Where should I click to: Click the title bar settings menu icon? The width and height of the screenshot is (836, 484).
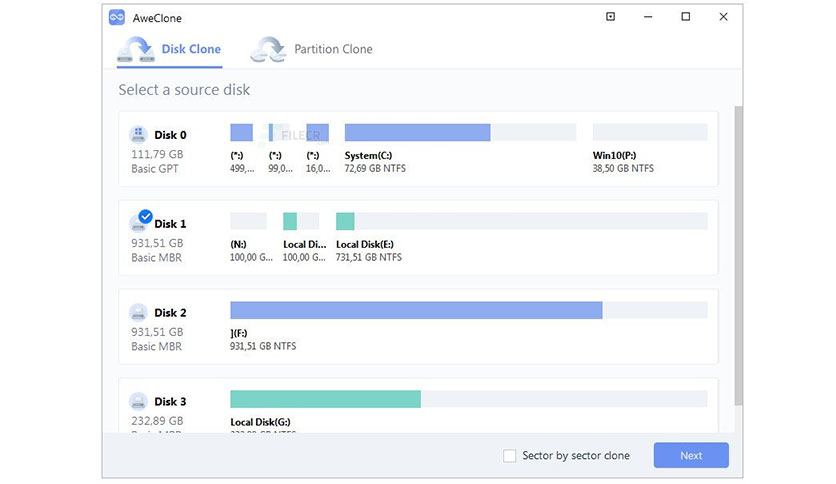point(610,17)
